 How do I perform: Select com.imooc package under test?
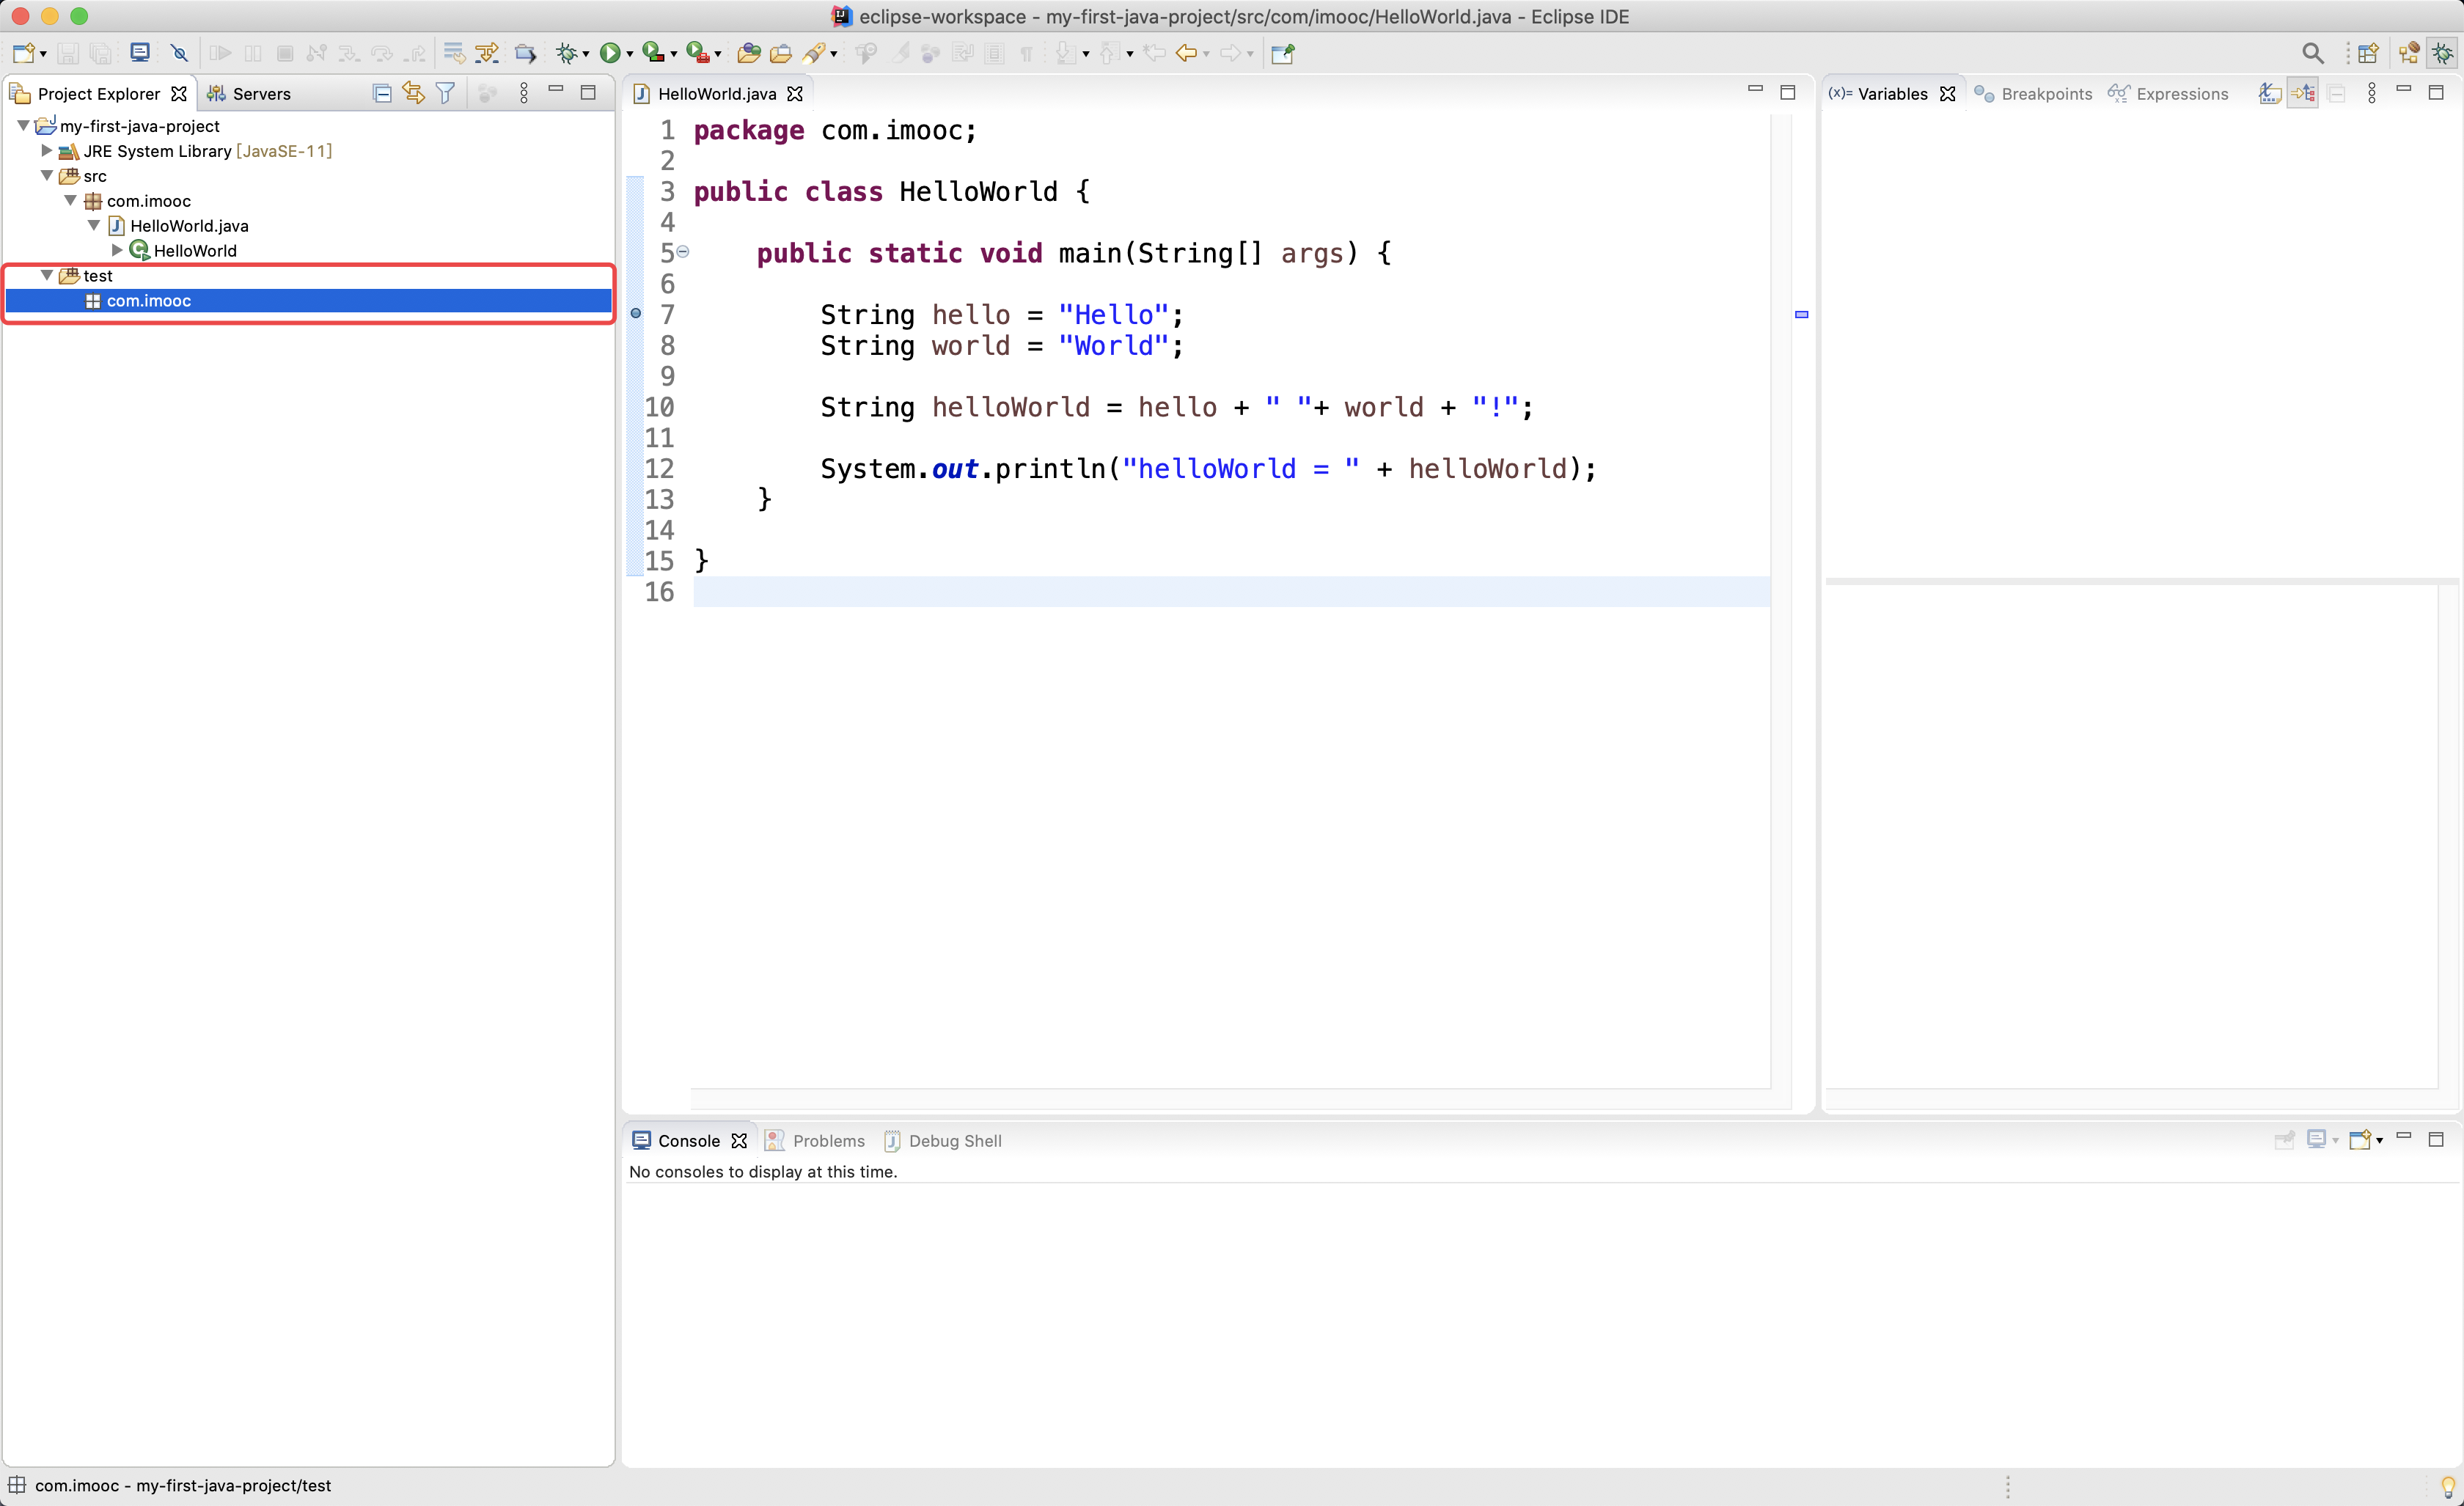[308, 301]
